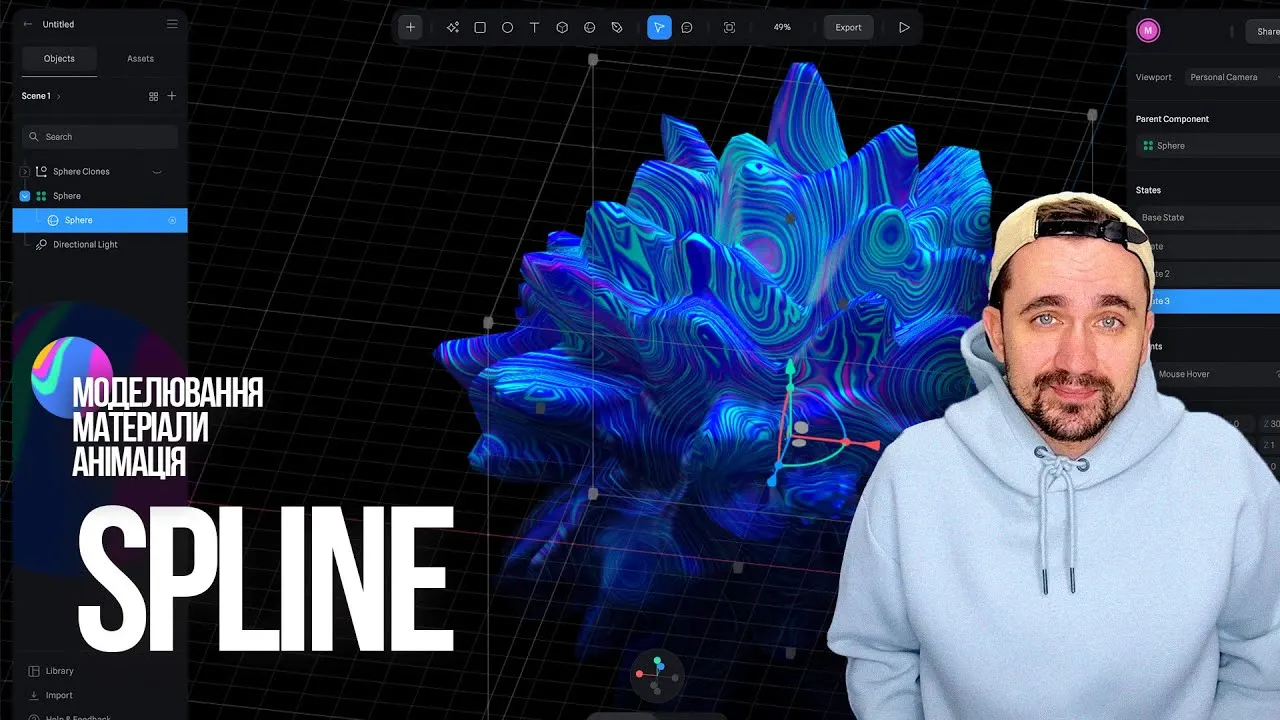This screenshot has height=720, width=1280.
Task: Select the Rectangle shape tool
Action: (x=480, y=28)
